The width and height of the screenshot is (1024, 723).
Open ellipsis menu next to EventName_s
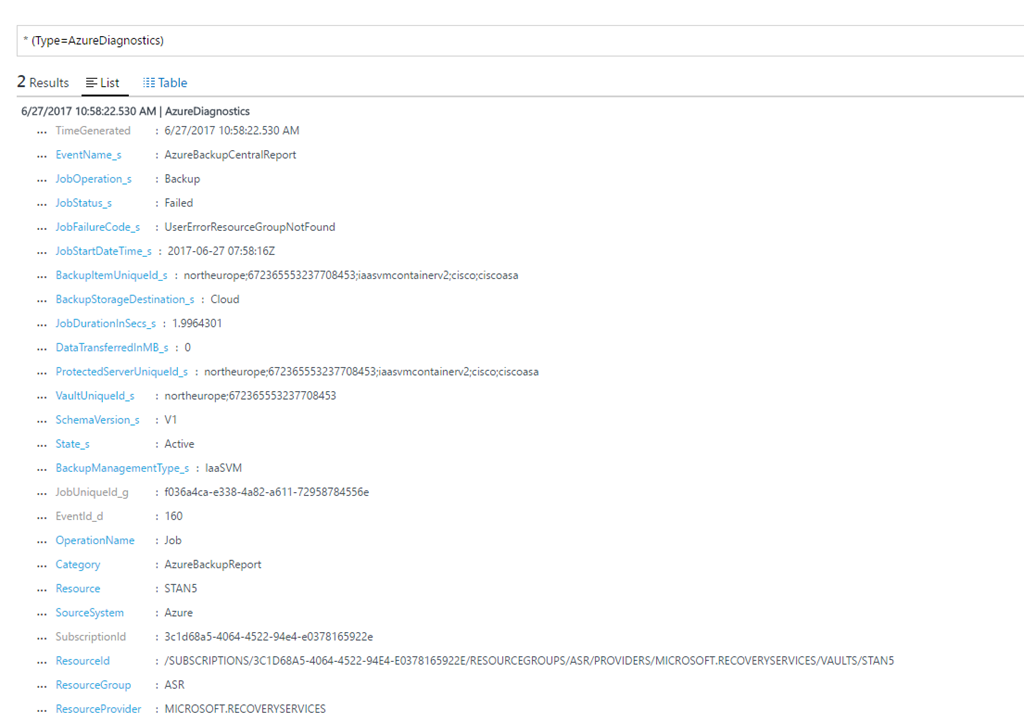pyautogui.click(x=41, y=155)
